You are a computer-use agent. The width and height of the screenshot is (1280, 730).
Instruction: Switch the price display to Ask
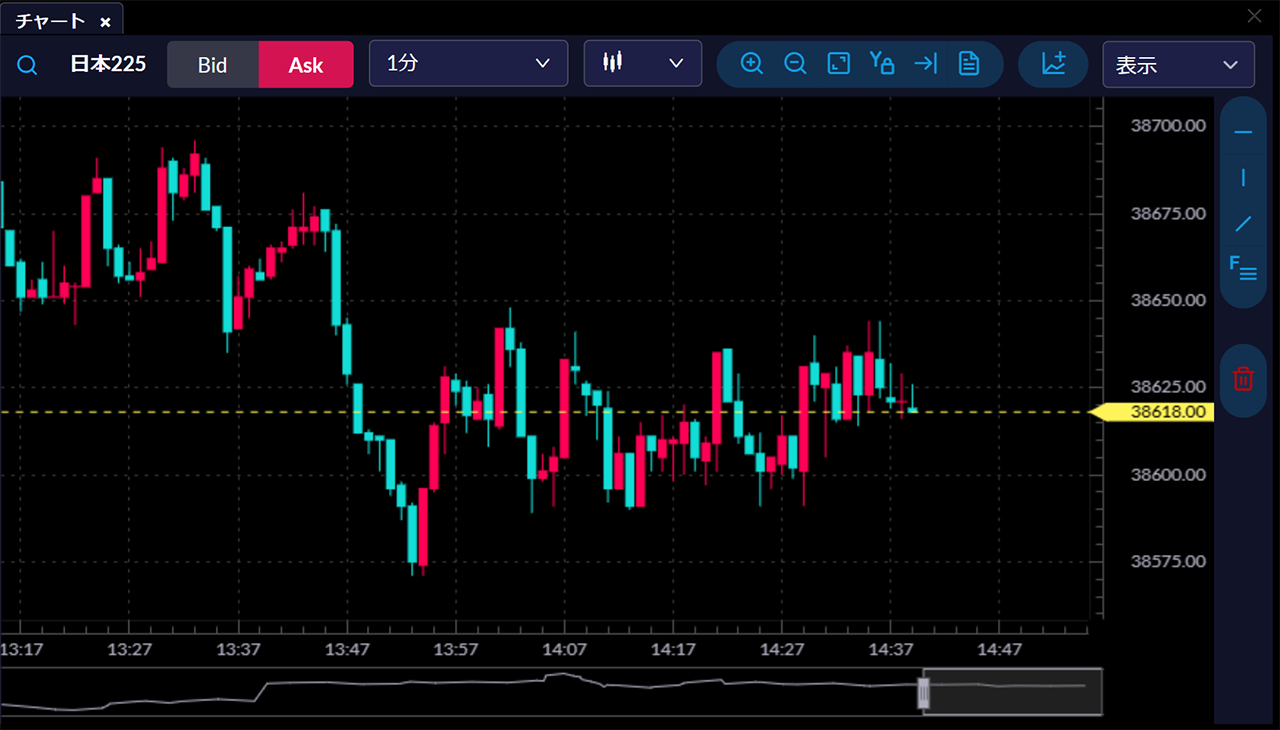click(306, 65)
